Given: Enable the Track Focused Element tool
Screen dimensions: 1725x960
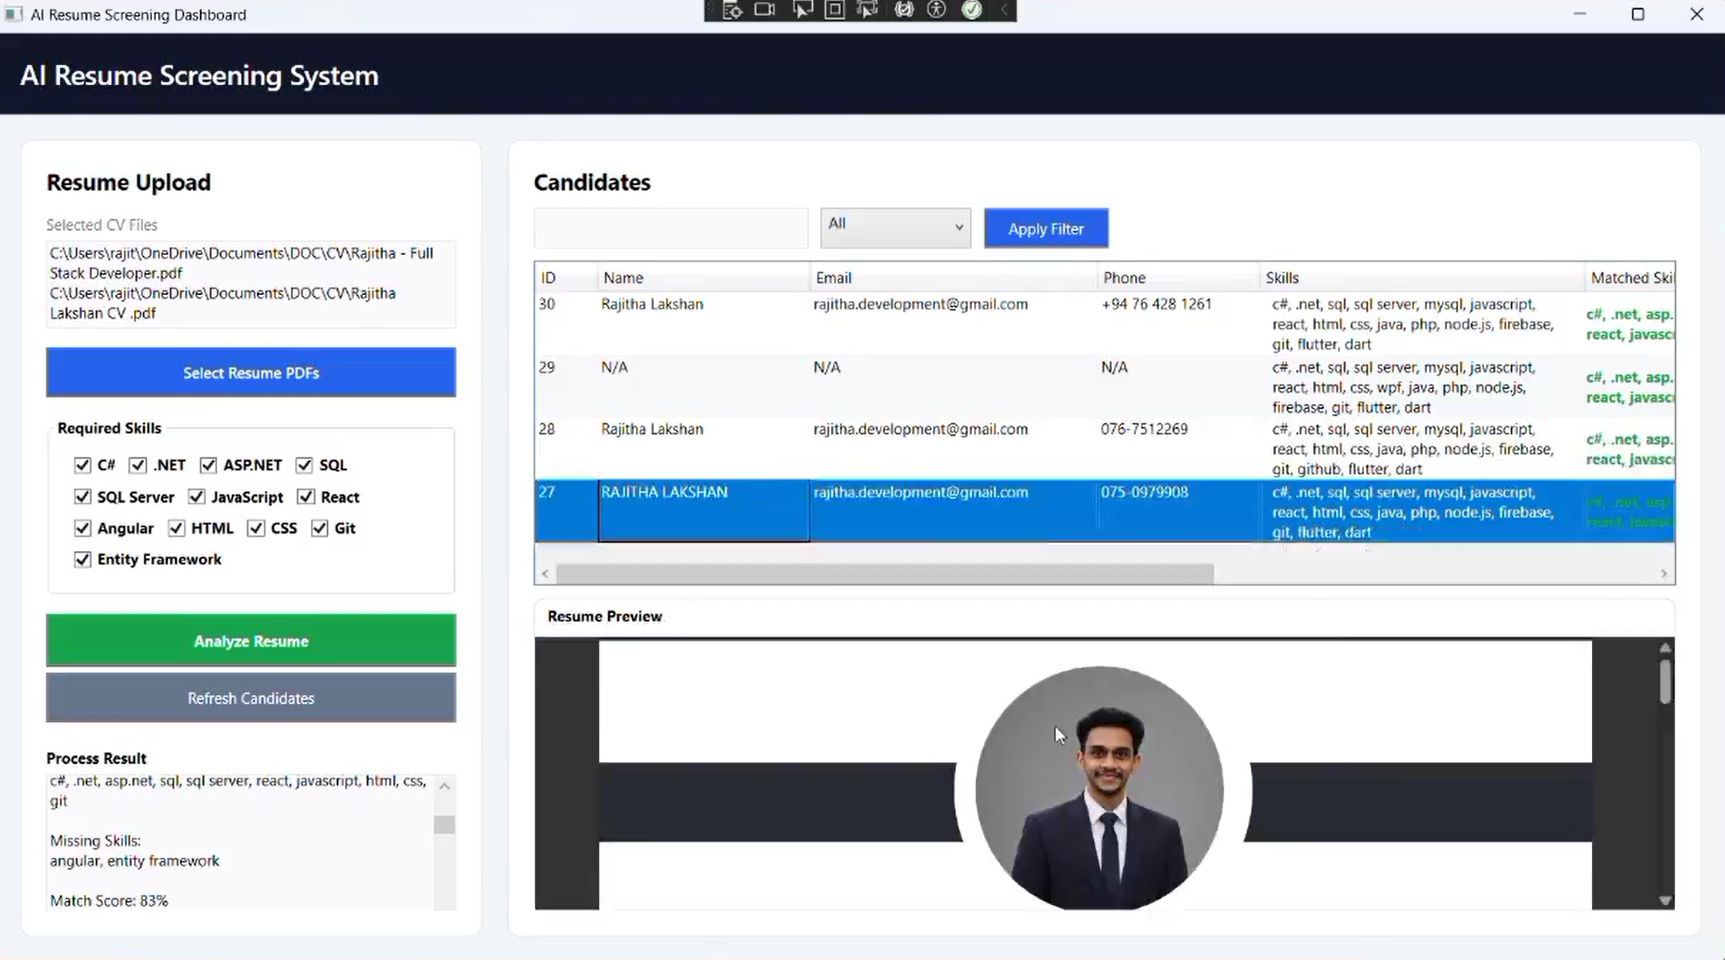Looking at the screenshot, I should (868, 10).
